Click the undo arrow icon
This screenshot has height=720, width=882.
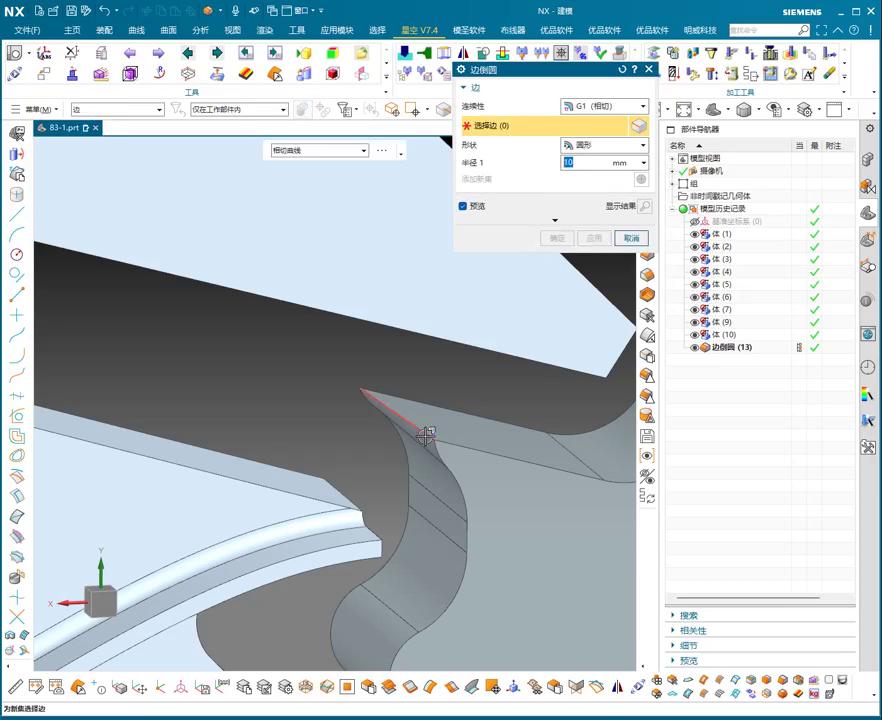point(103,11)
